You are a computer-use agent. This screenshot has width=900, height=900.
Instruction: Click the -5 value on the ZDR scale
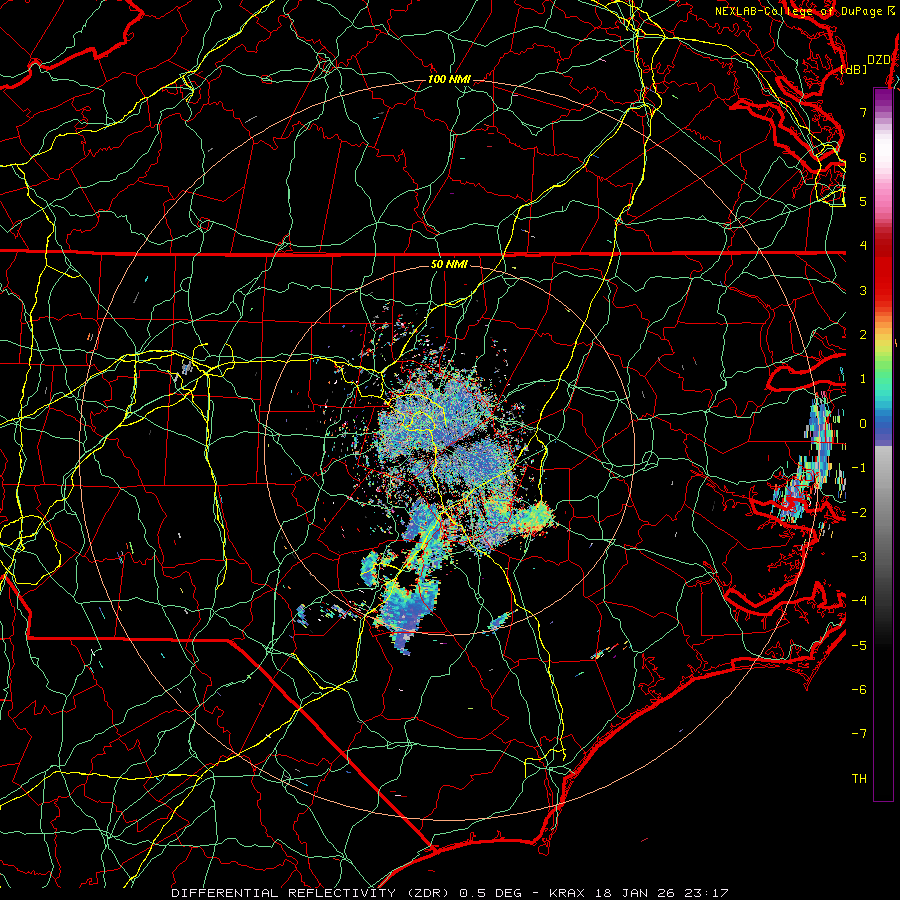859,645
